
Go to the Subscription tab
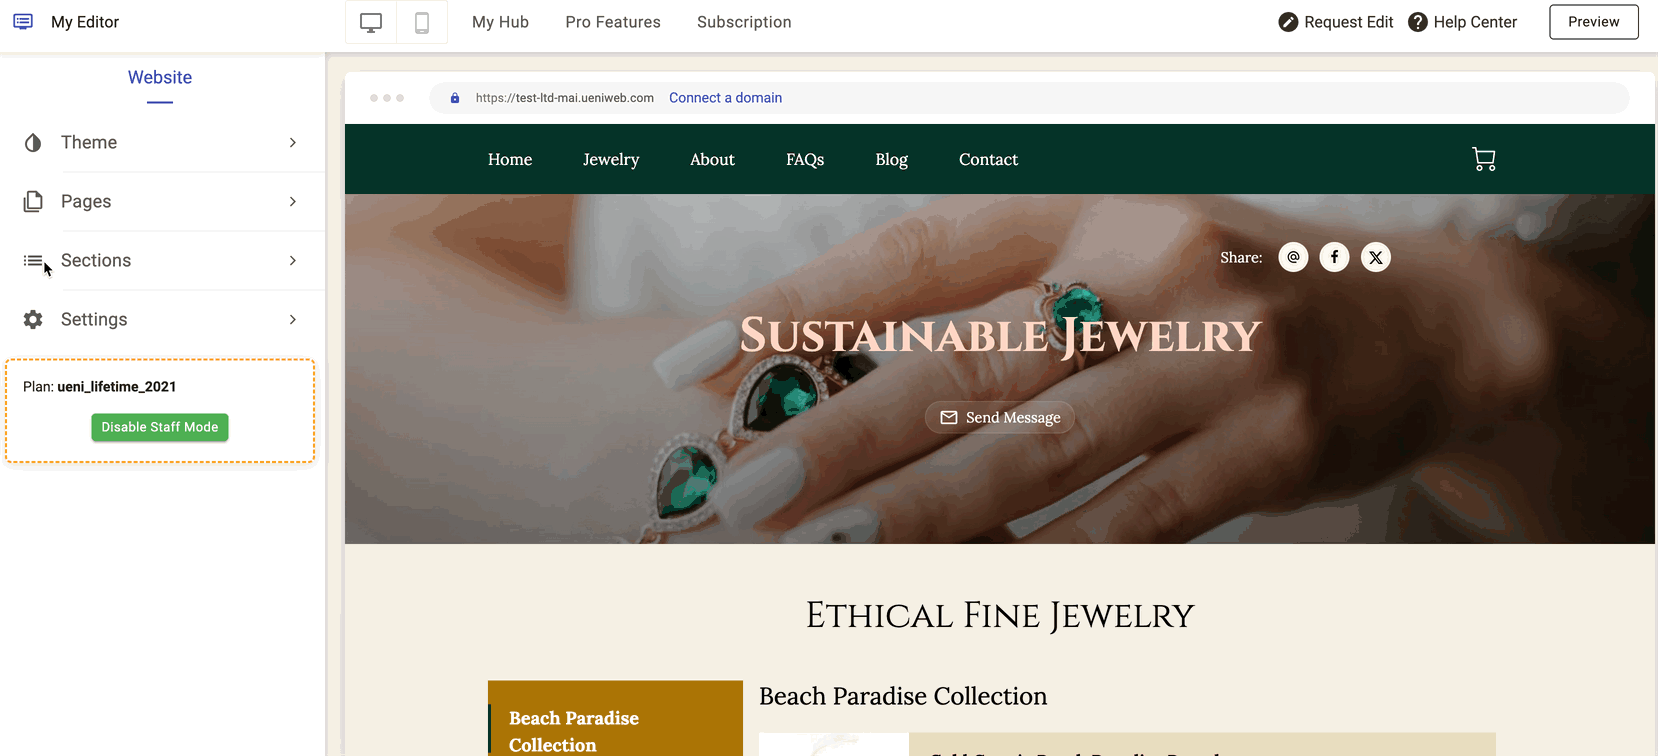744,22
